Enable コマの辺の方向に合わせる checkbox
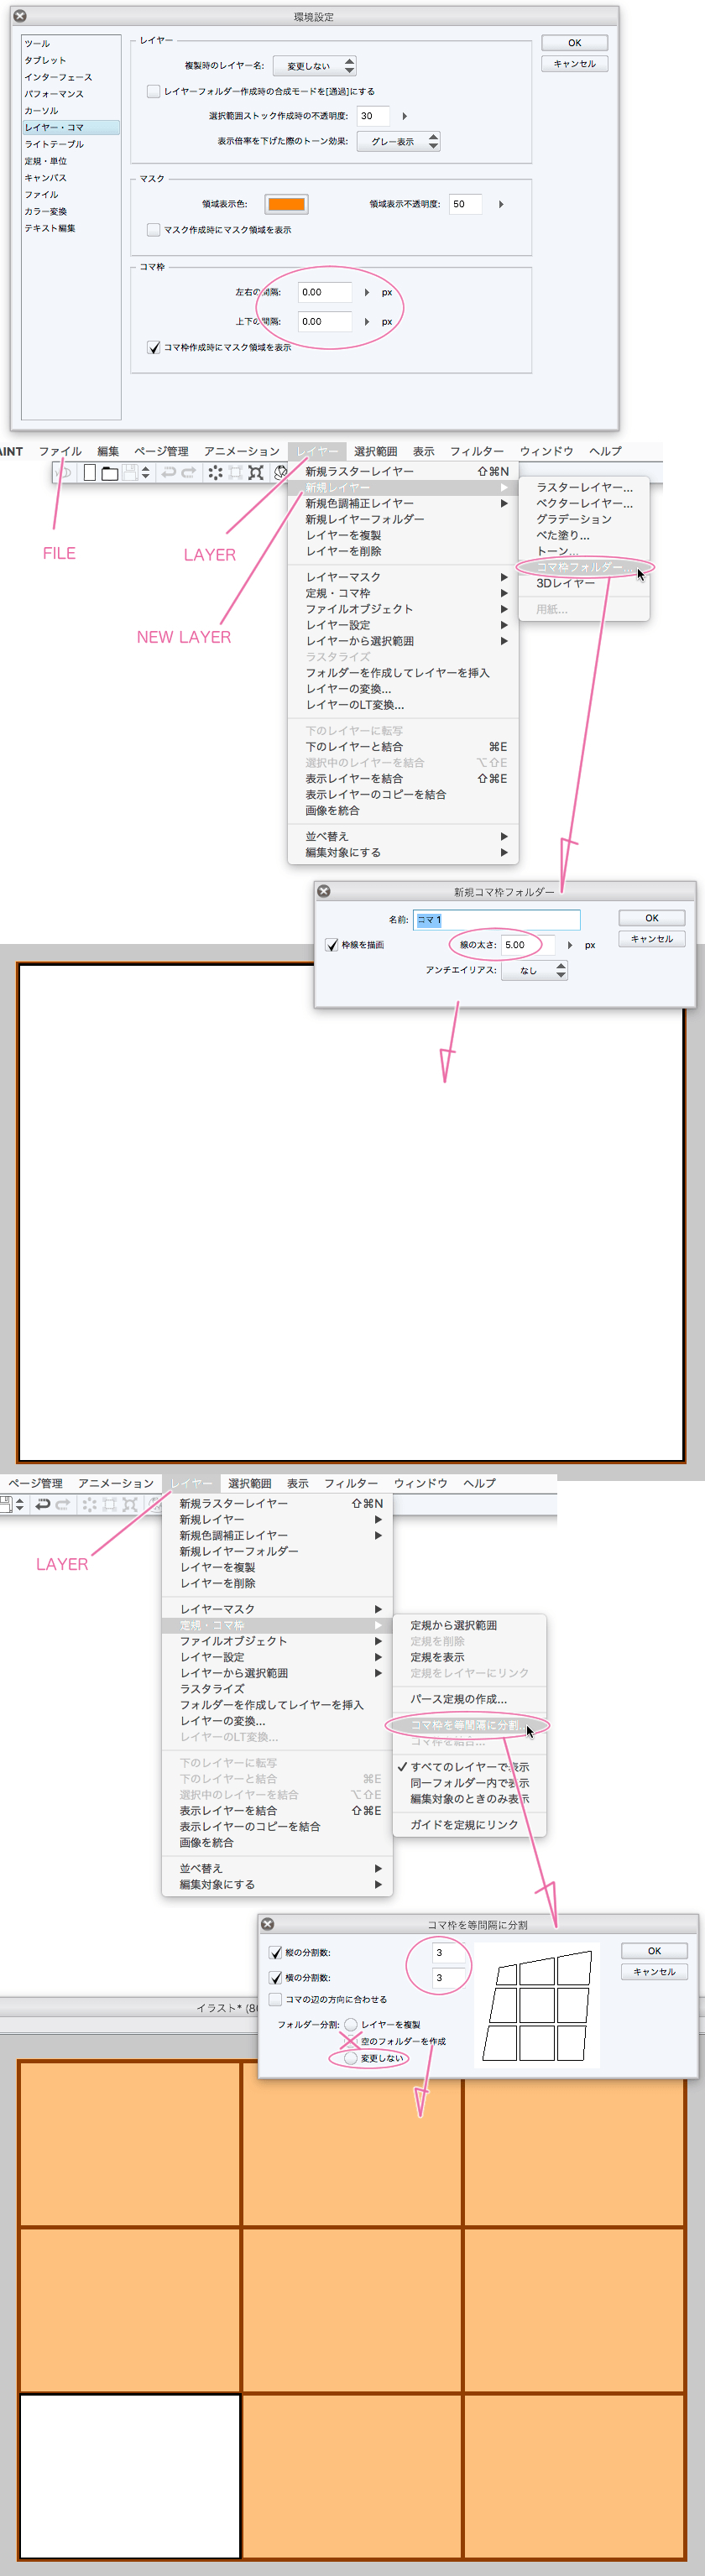The image size is (705, 2576). pyautogui.click(x=276, y=1999)
